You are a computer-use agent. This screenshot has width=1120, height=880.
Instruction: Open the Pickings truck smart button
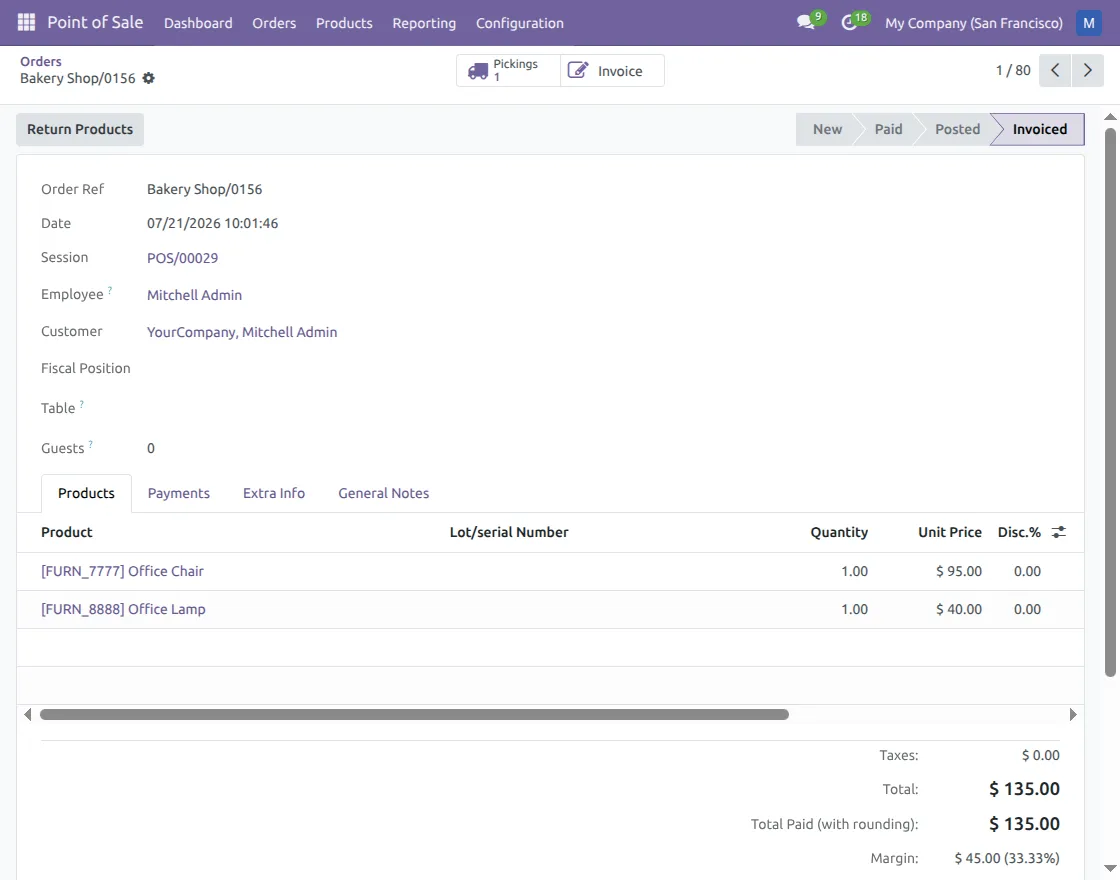click(508, 70)
